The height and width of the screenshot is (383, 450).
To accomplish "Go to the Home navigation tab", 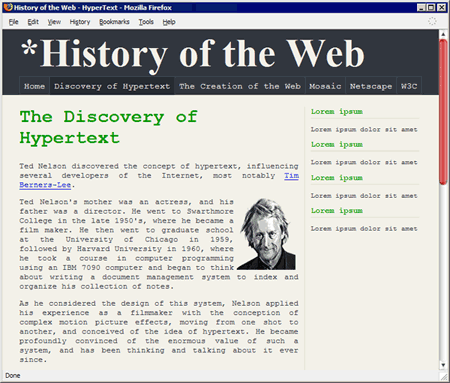I will coord(34,86).
